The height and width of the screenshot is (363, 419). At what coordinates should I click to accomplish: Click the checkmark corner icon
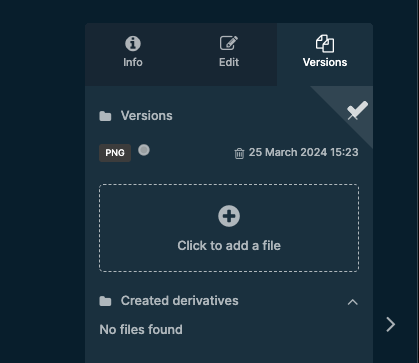click(x=357, y=110)
